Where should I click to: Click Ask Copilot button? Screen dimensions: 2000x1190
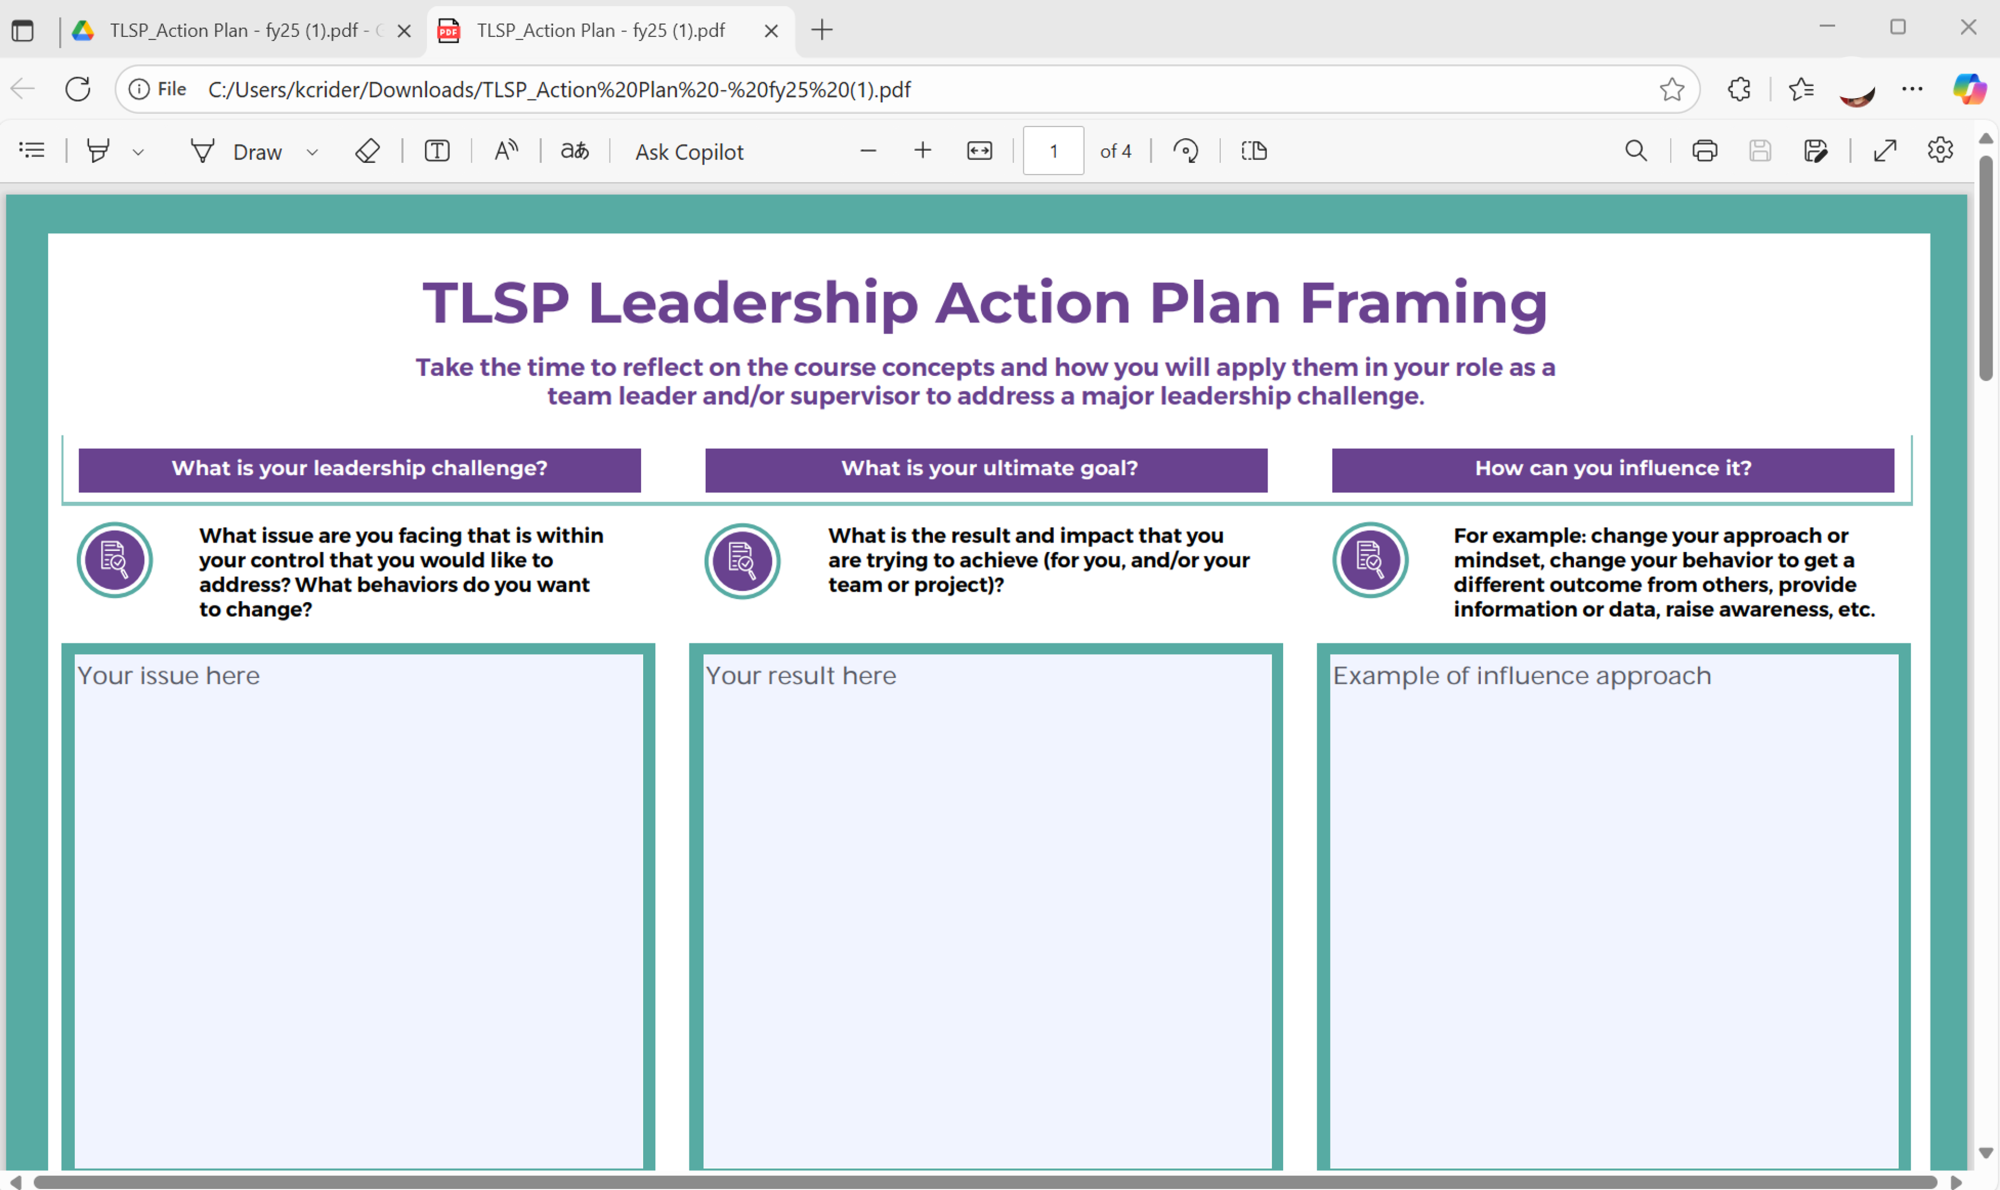click(x=689, y=152)
